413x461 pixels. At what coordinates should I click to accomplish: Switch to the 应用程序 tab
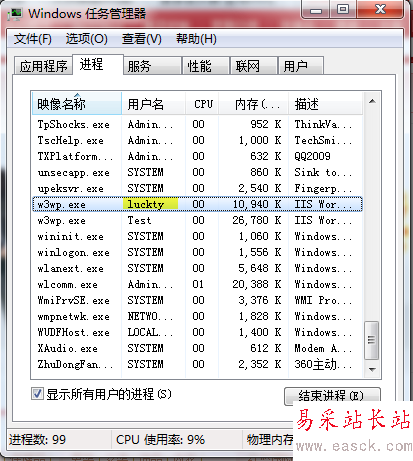[x=43, y=66]
